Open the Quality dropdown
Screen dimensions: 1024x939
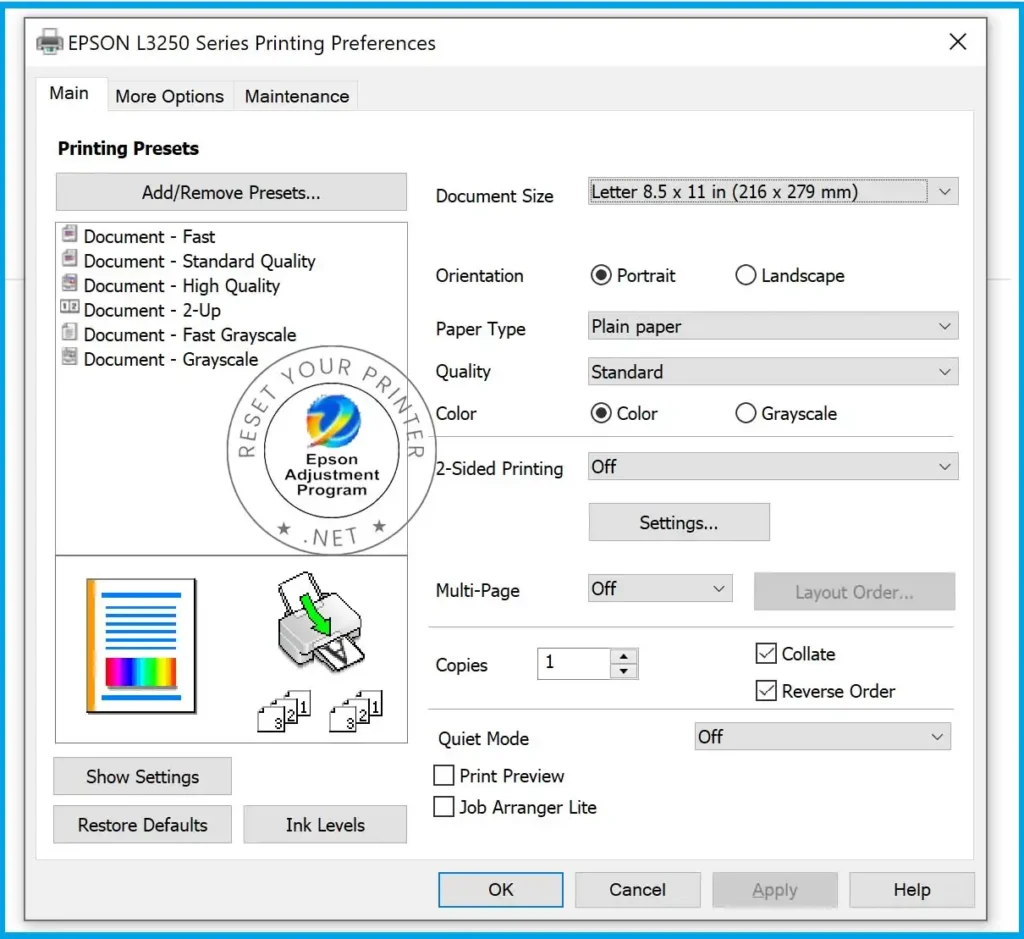point(773,372)
